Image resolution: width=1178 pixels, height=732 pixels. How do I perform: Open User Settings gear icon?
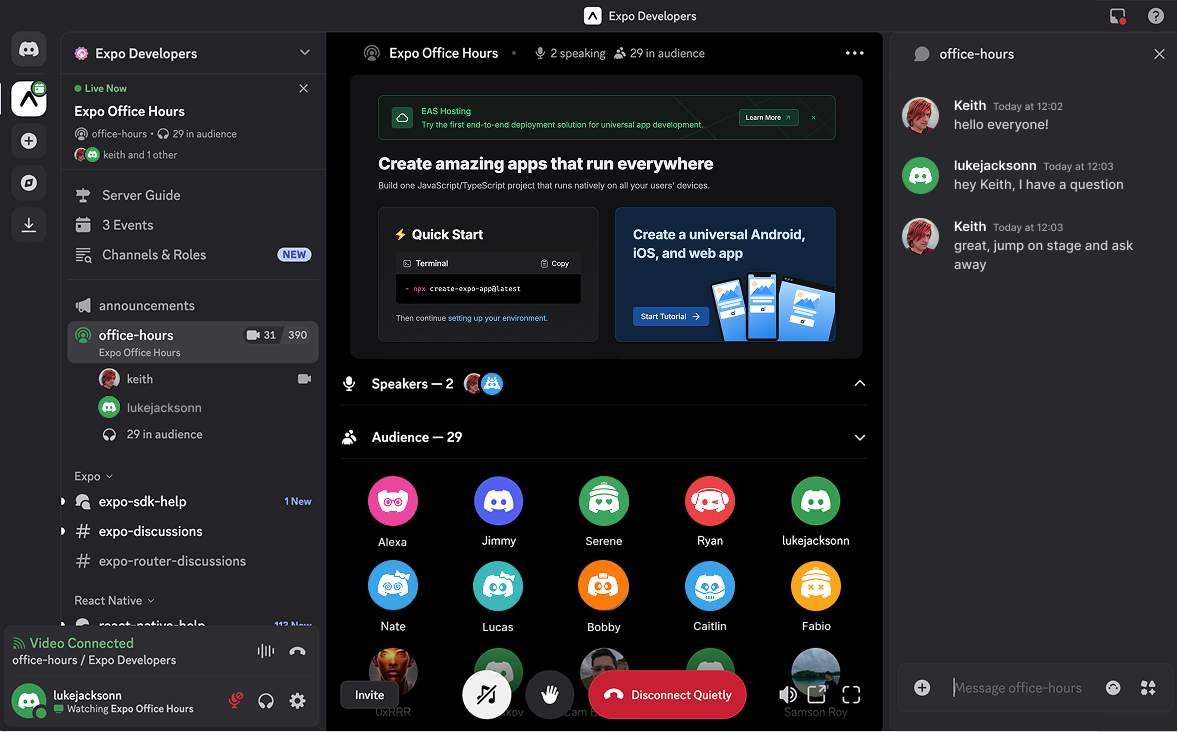(x=298, y=700)
